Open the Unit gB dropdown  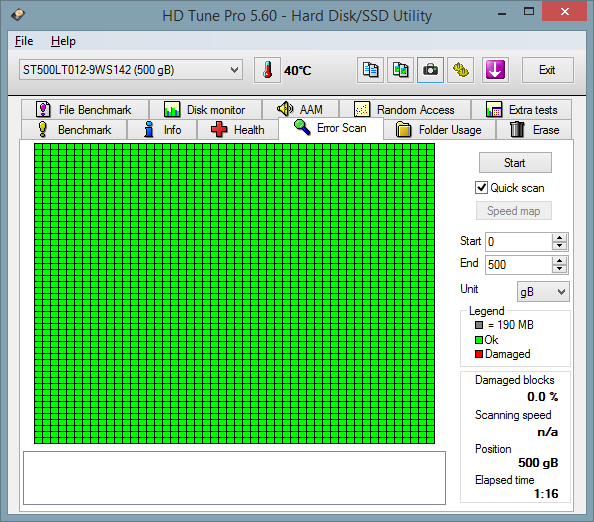(x=543, y=292)
